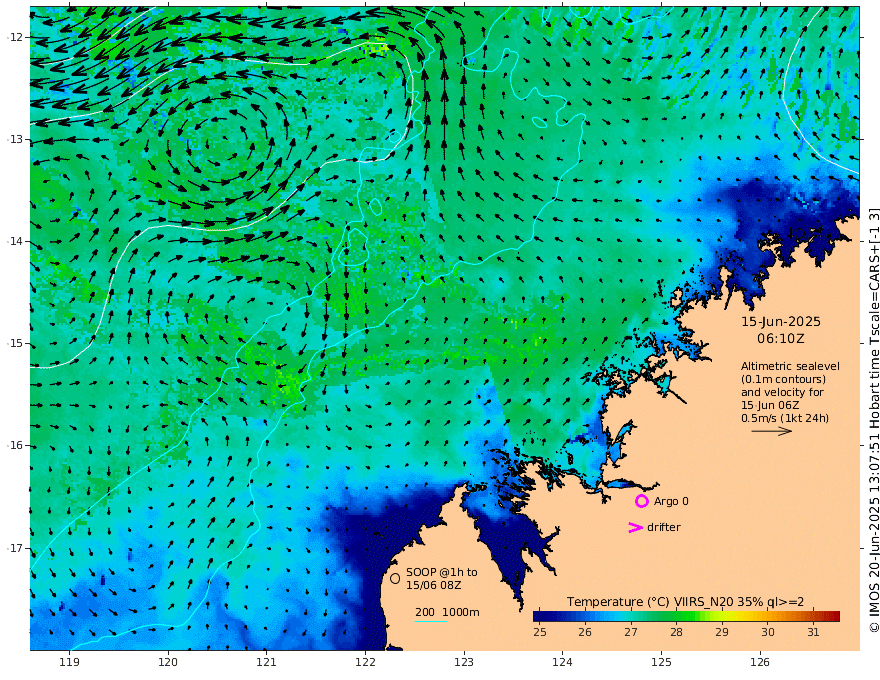Click colorbar tick label 27
The image size is (880, 680).
pyautogui.click(x=631, y=632)
